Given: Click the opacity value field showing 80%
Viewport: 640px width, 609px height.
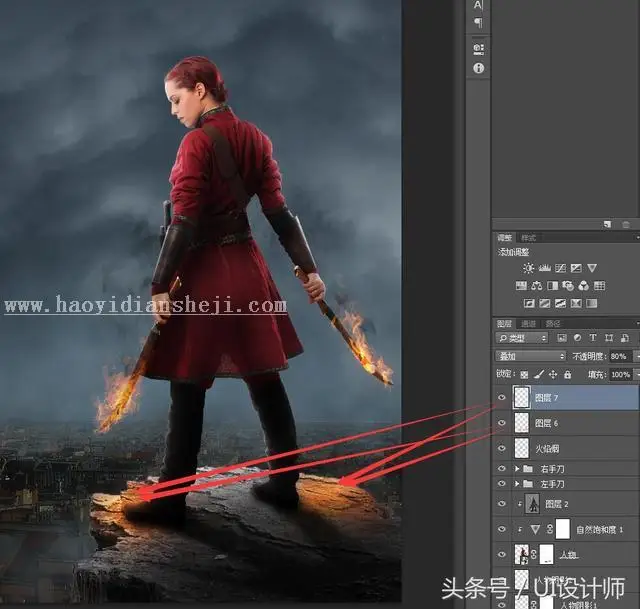Looking at the screenshot, I should coord(620,356).
